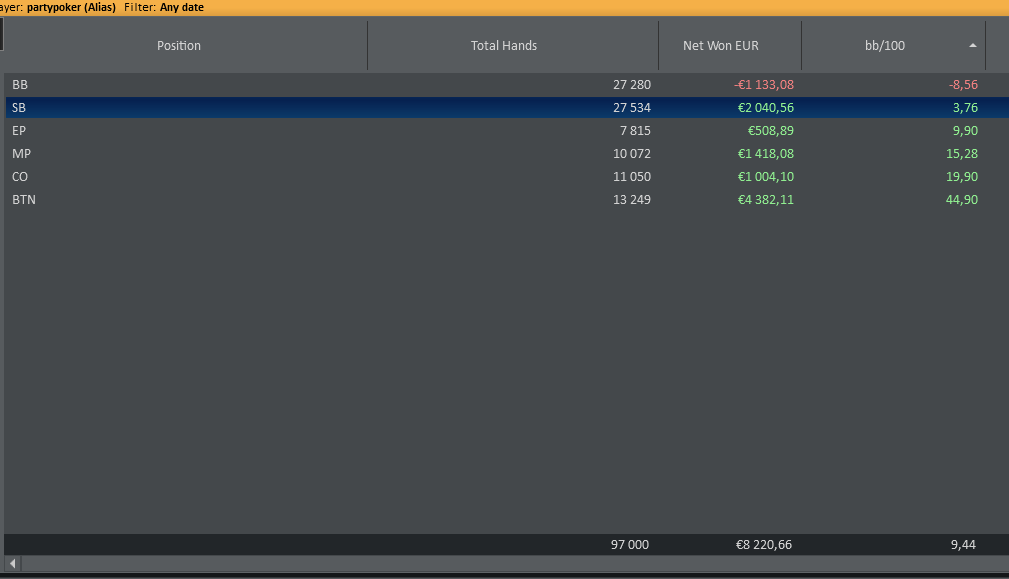The image size is (1009, 579).
Task: Click the partypoker (Alias) player label
Action: (x=71, y=8)
